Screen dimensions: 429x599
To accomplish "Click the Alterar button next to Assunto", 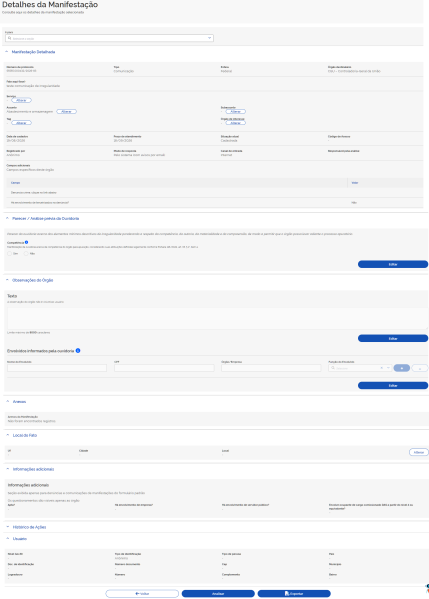I will tap(66, 112).
